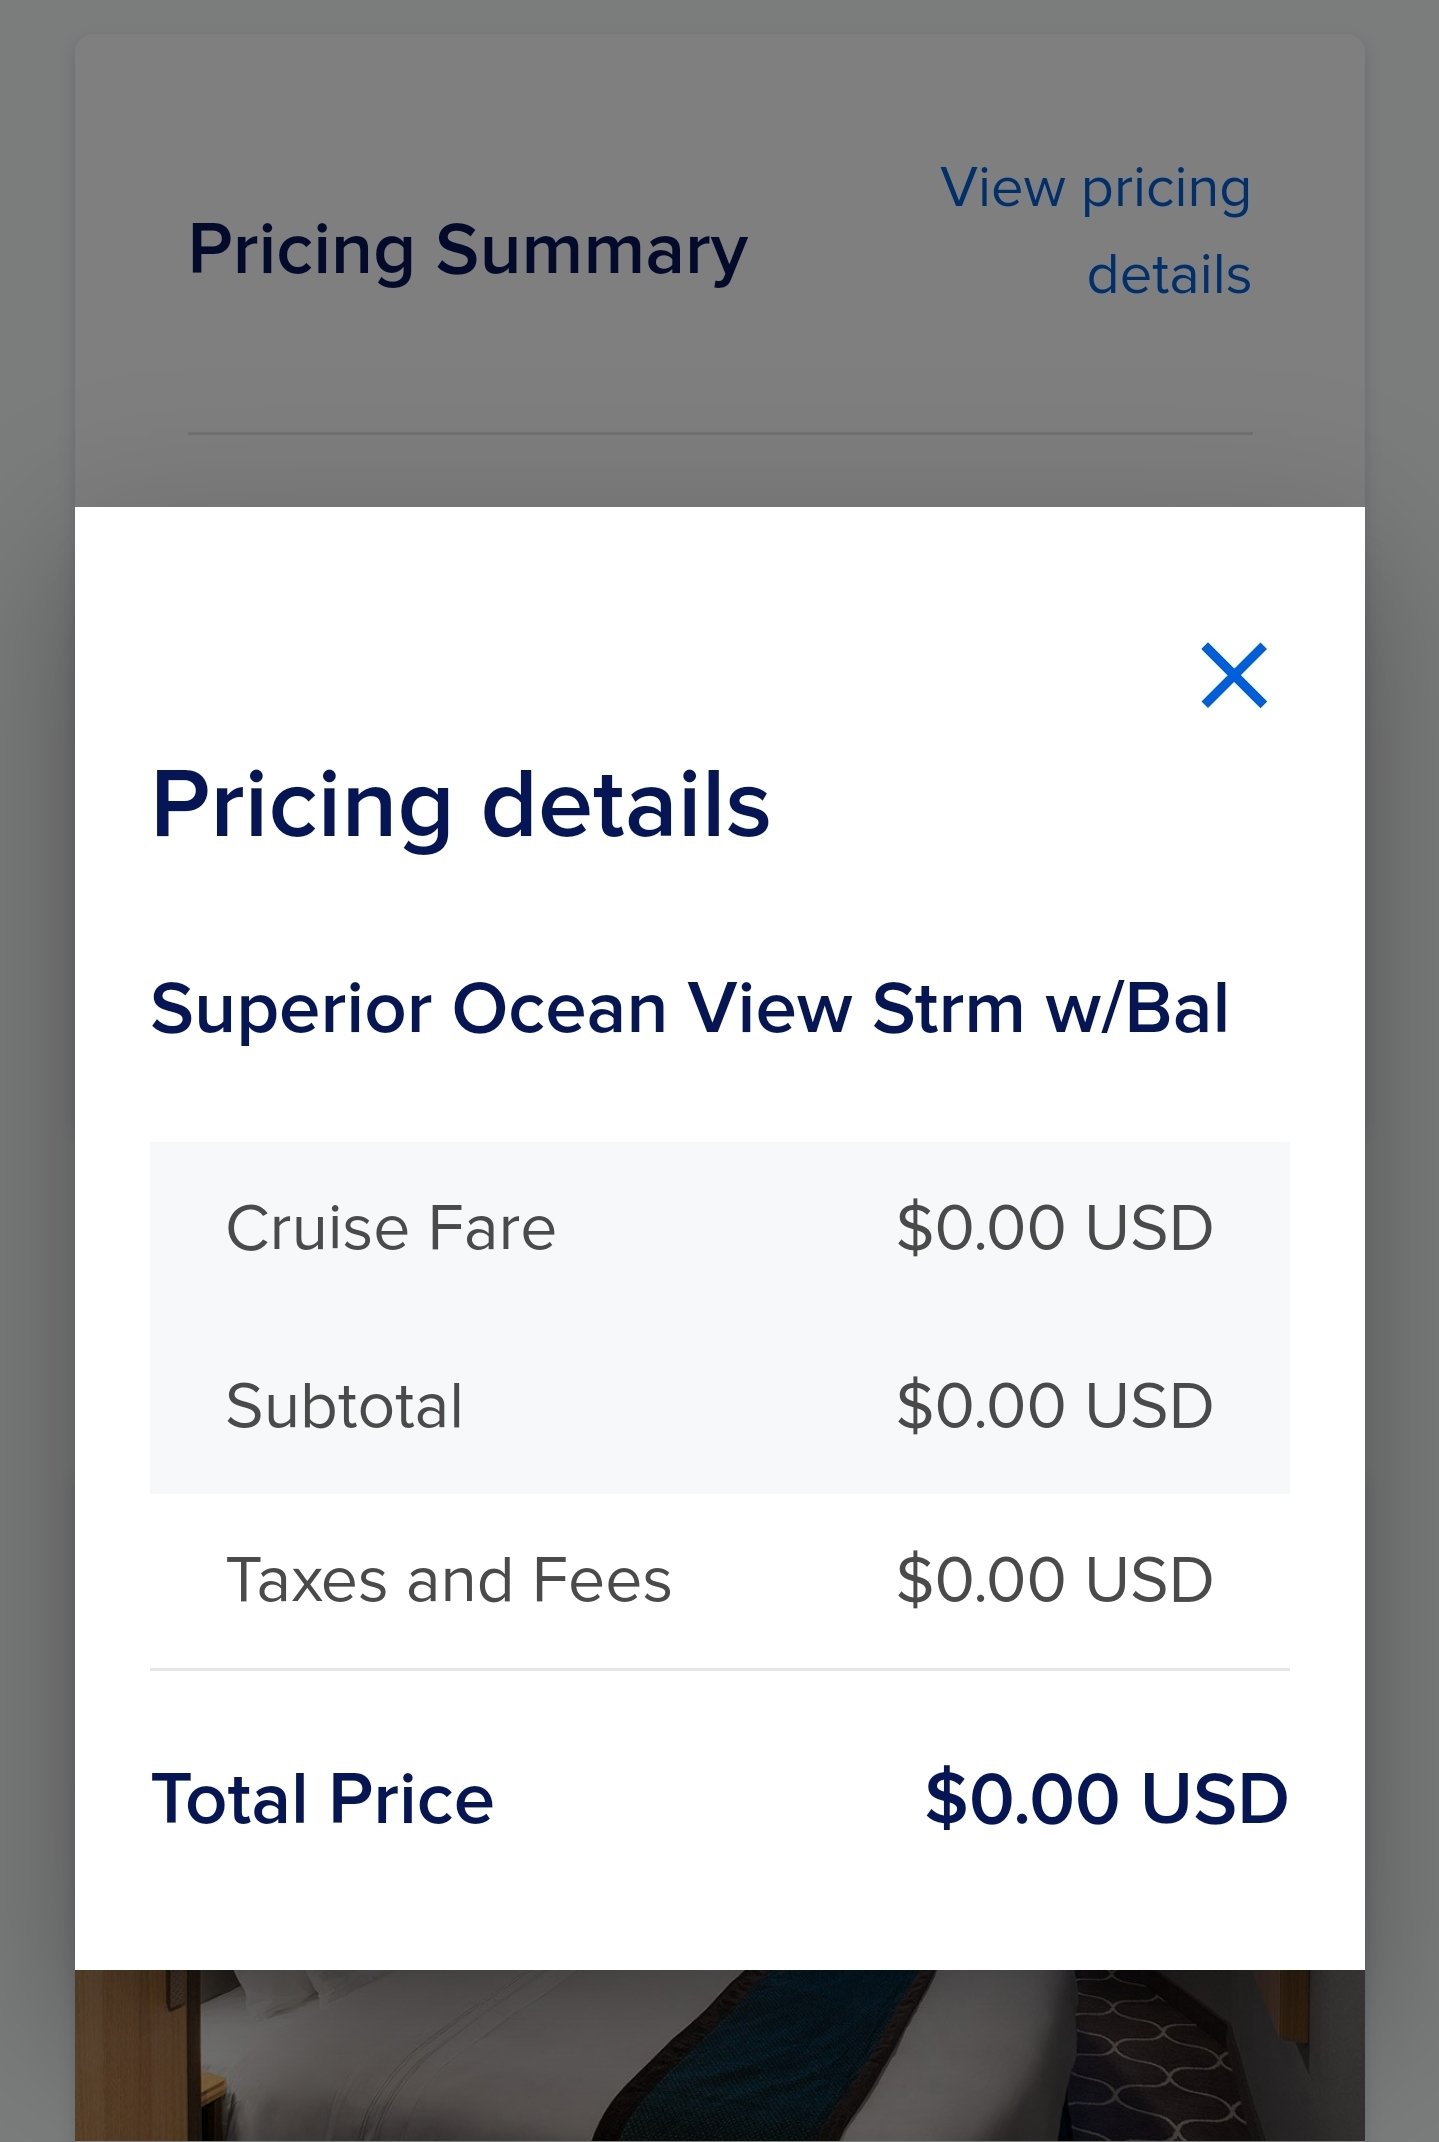Click the stateroom photo below the dialog
This screenshot has height=2142, width=1439.
tap(719, 2056)
